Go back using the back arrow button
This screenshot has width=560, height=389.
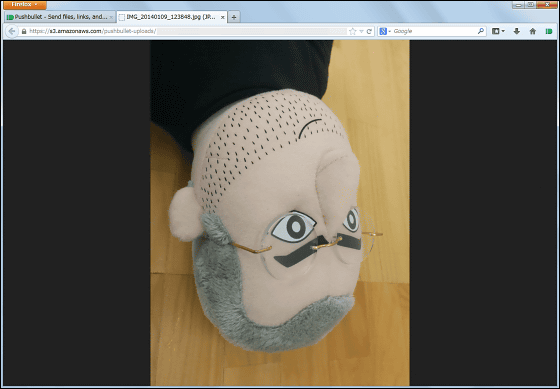pos(11,31)
